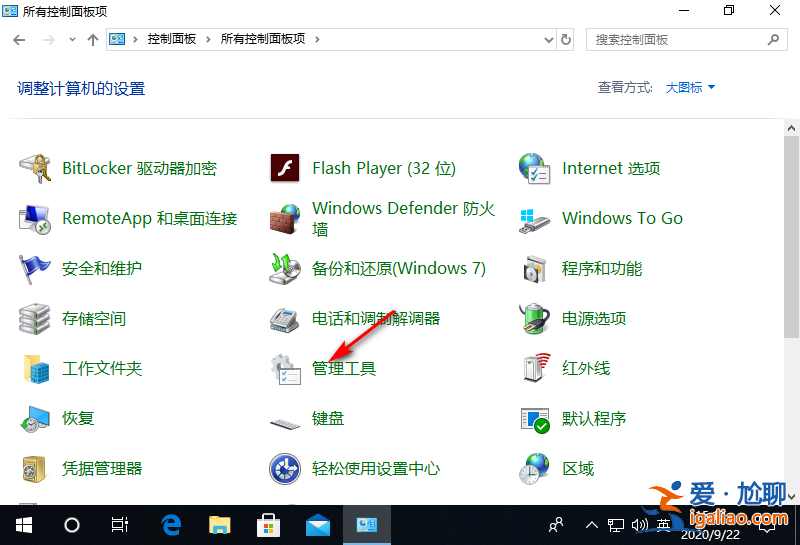The image size is (800, 545).
Task: Open the 管理工具 gear icon
Action: pos(285,368)
